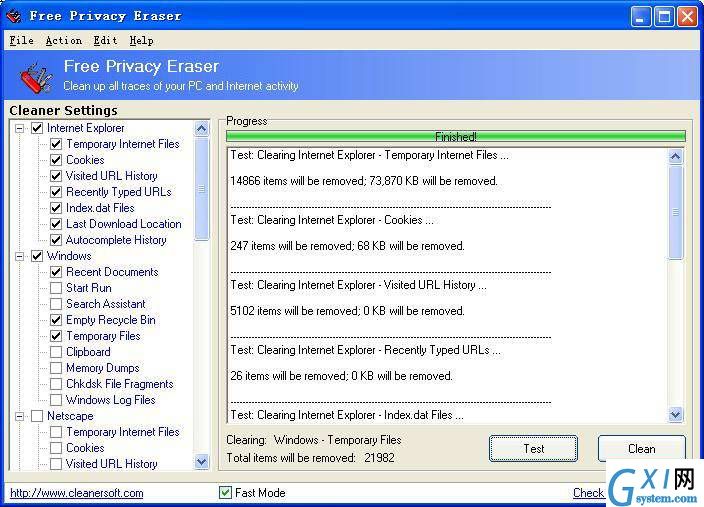The height and width of the screenshot is (507, 704).
Task: Maximize the Free Privacy Eraser window
Action: [x=664, y=17]
